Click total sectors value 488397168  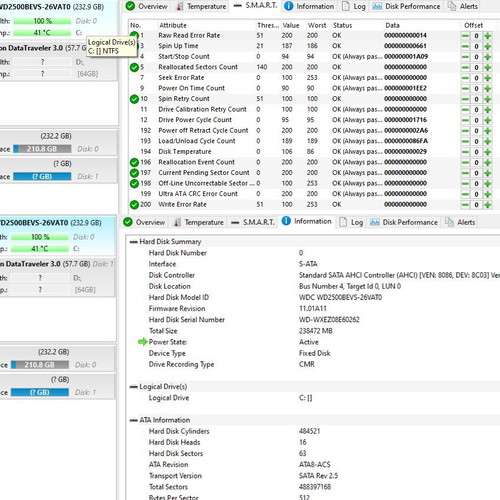click(x=315, y=487)
